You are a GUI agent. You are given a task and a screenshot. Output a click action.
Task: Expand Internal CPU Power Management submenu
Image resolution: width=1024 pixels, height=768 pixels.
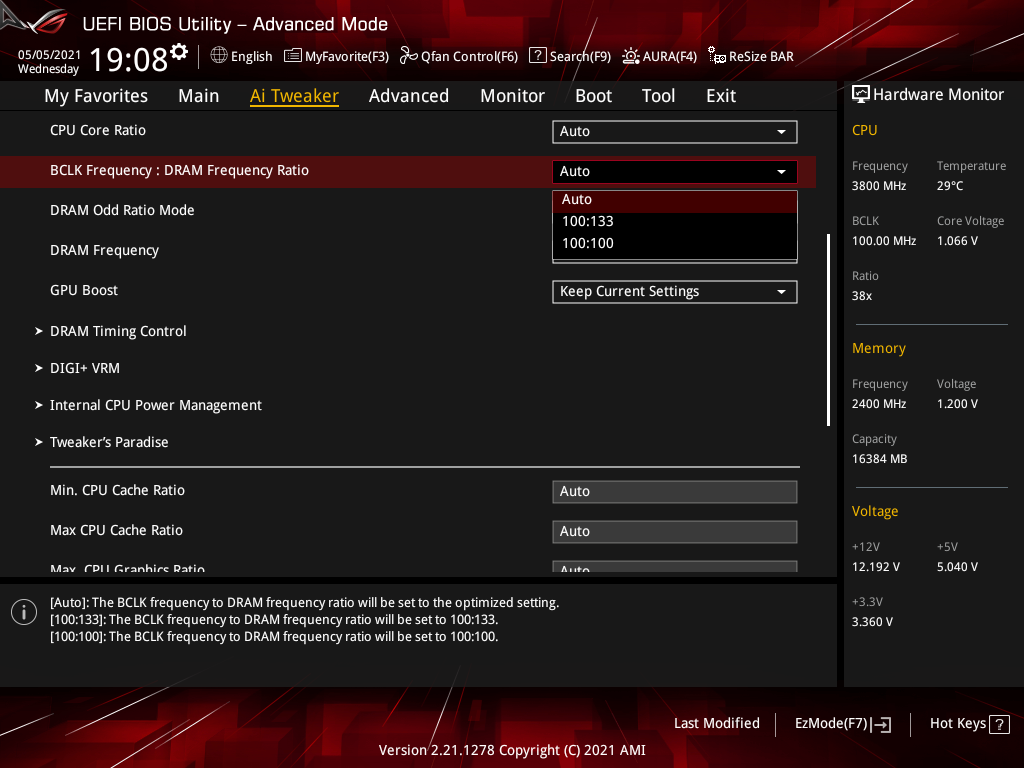coord(155,406)
